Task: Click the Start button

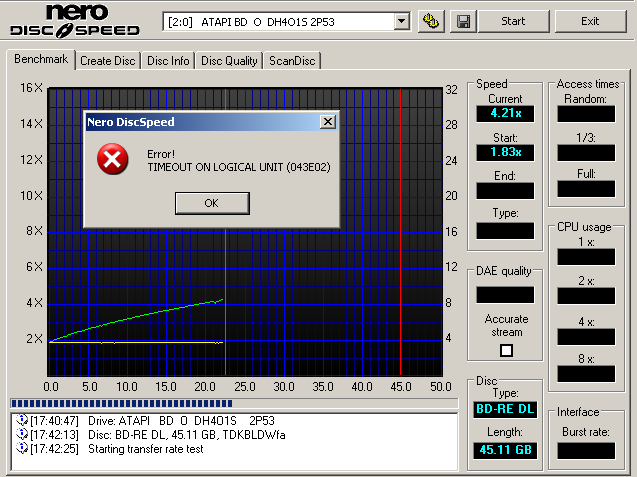Action: [x=513, y=21]
